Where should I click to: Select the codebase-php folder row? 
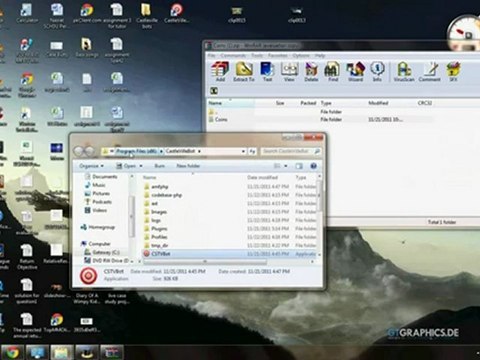(229, 195)
